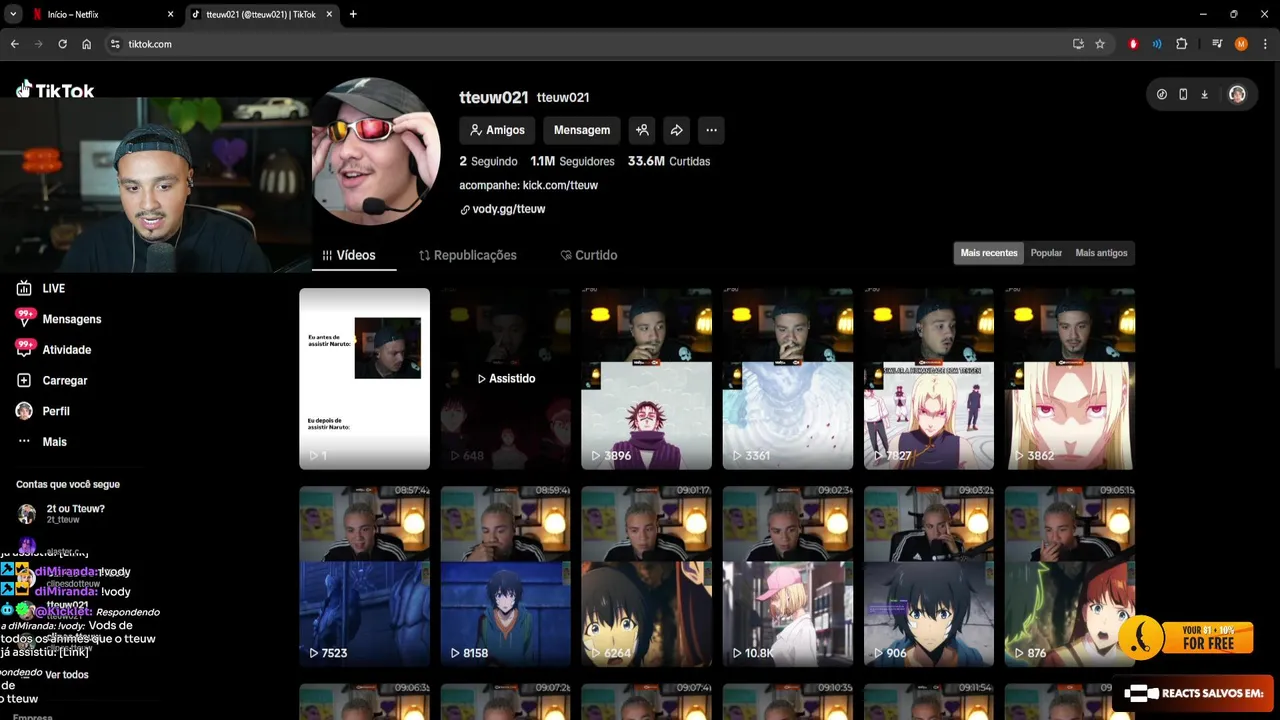Click the 1.1M Seguidores count

point(572,161)
